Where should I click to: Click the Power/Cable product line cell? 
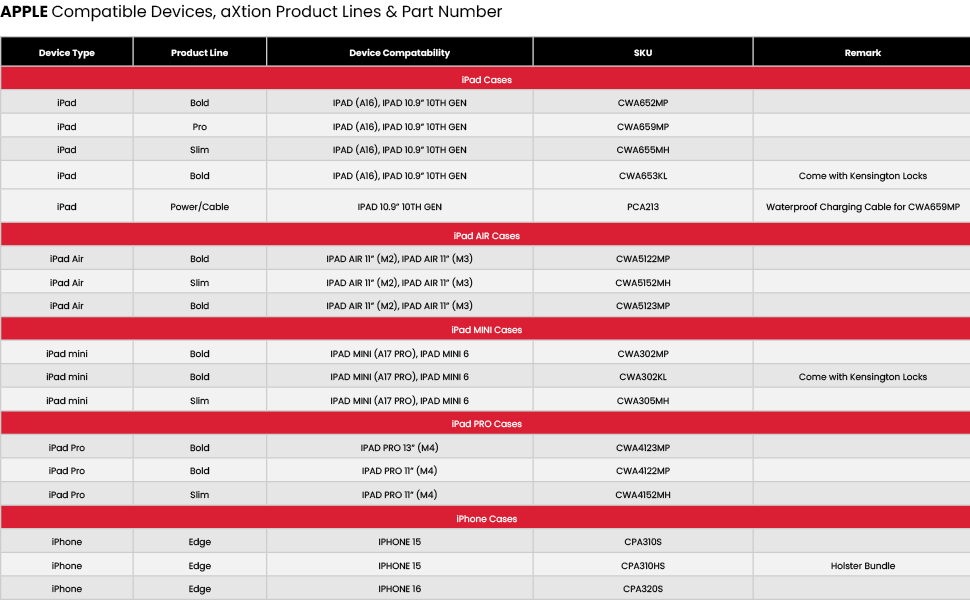[200, 207]
